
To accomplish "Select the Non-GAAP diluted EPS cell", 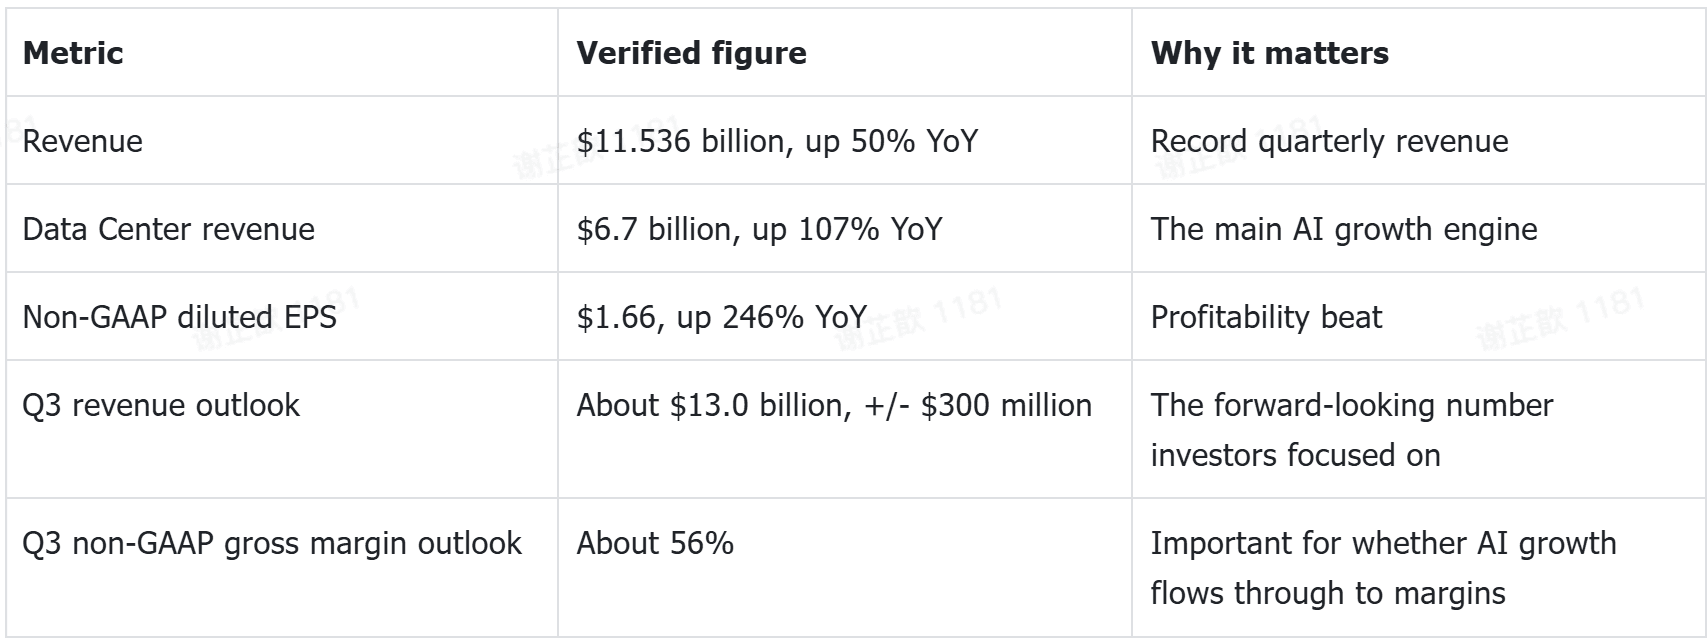I will 179,317.
